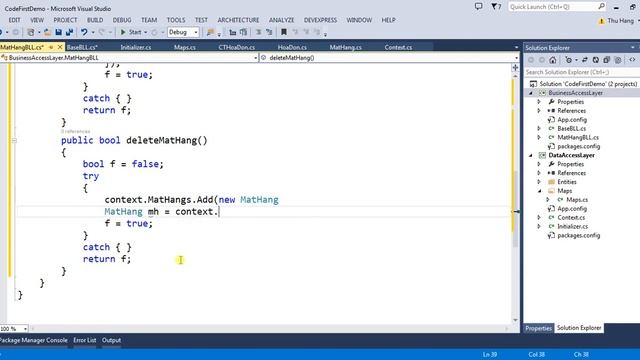Switch to the CTHoaDon.cs tab
The width and height of the screenshot is (640, 360).
click(x=237, y=47)
